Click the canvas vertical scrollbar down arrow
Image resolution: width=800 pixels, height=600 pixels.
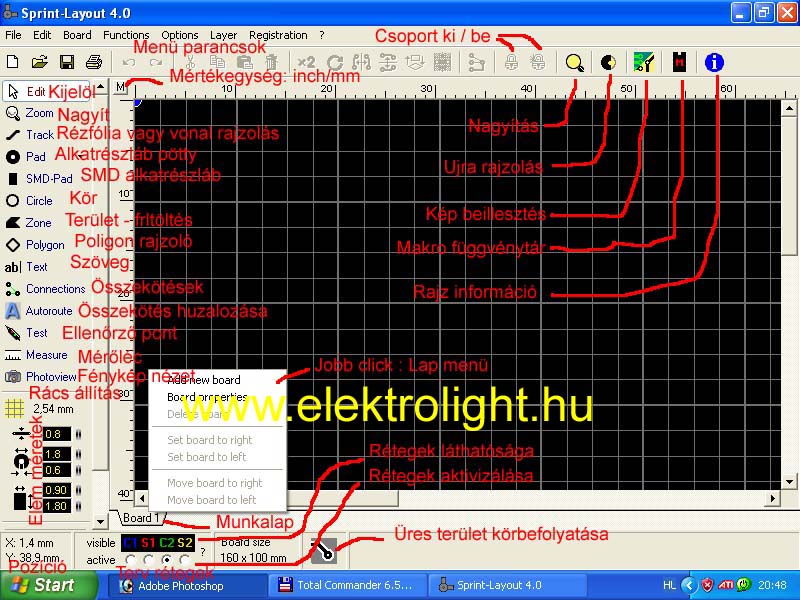[789, 481]
